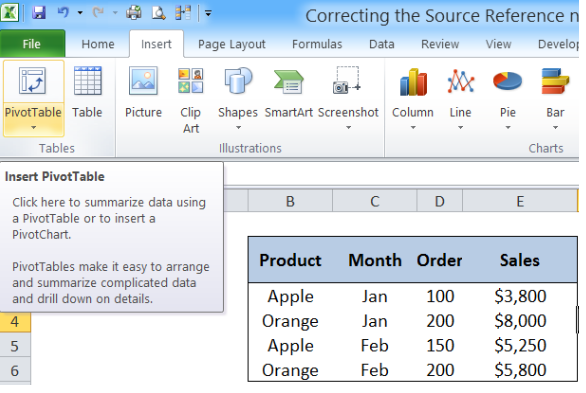Select the $5,800 sales cell
This screenshot has height=393, width=586.
point(520,370)
